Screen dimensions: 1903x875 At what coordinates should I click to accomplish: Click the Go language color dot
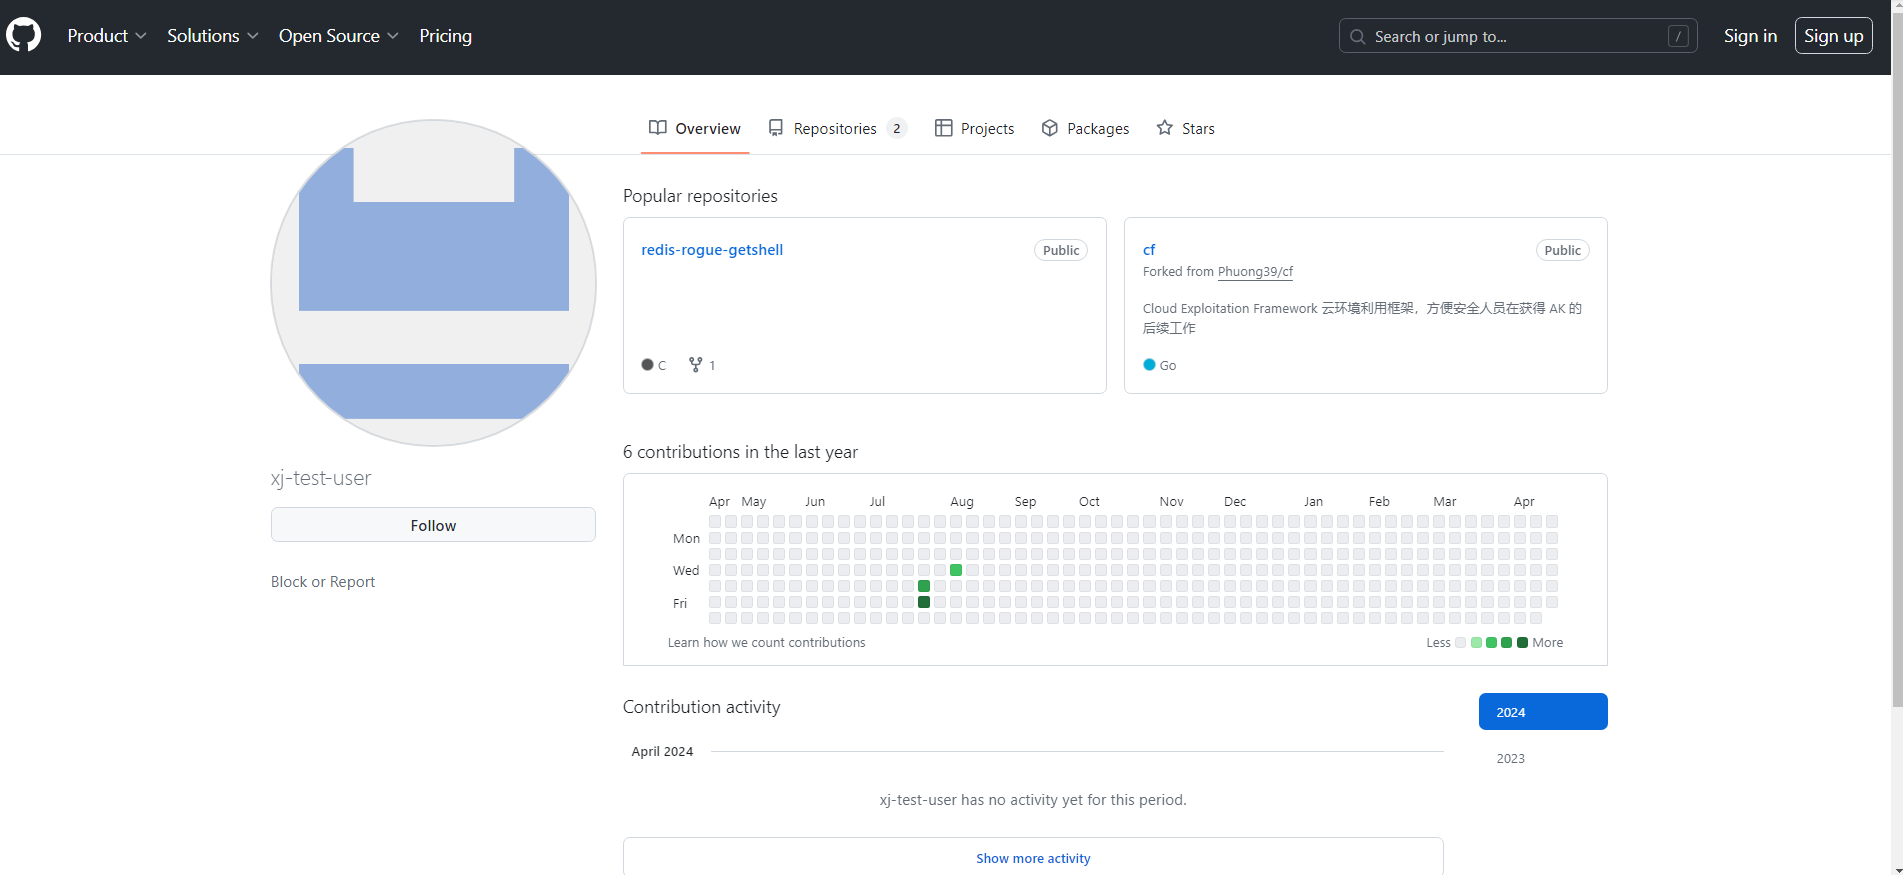pyautogui.click(x=1149, y=365)
